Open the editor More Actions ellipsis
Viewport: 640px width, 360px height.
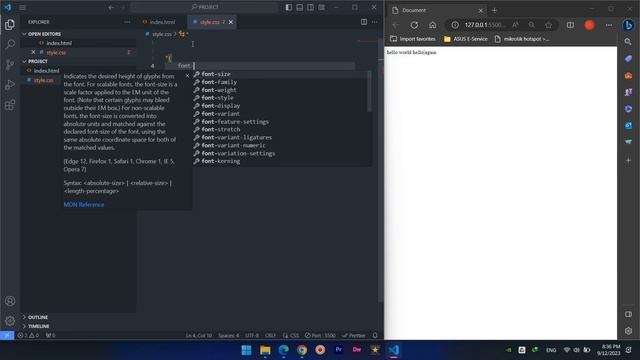pos(375,22)
